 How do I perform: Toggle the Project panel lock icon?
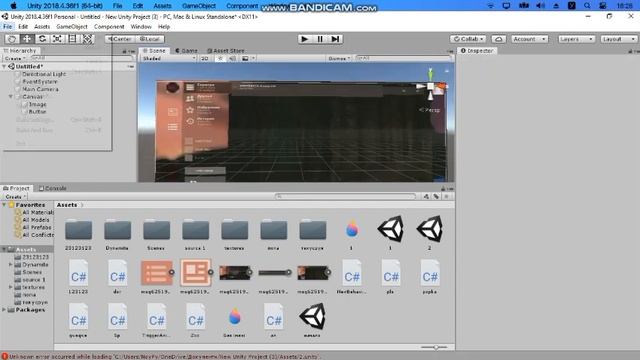point(443,189)
